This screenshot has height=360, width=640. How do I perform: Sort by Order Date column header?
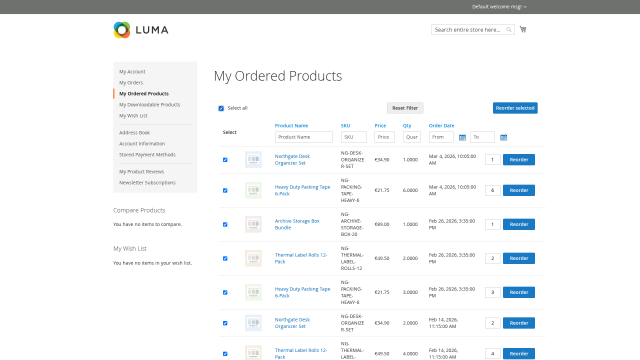(441, 126)
